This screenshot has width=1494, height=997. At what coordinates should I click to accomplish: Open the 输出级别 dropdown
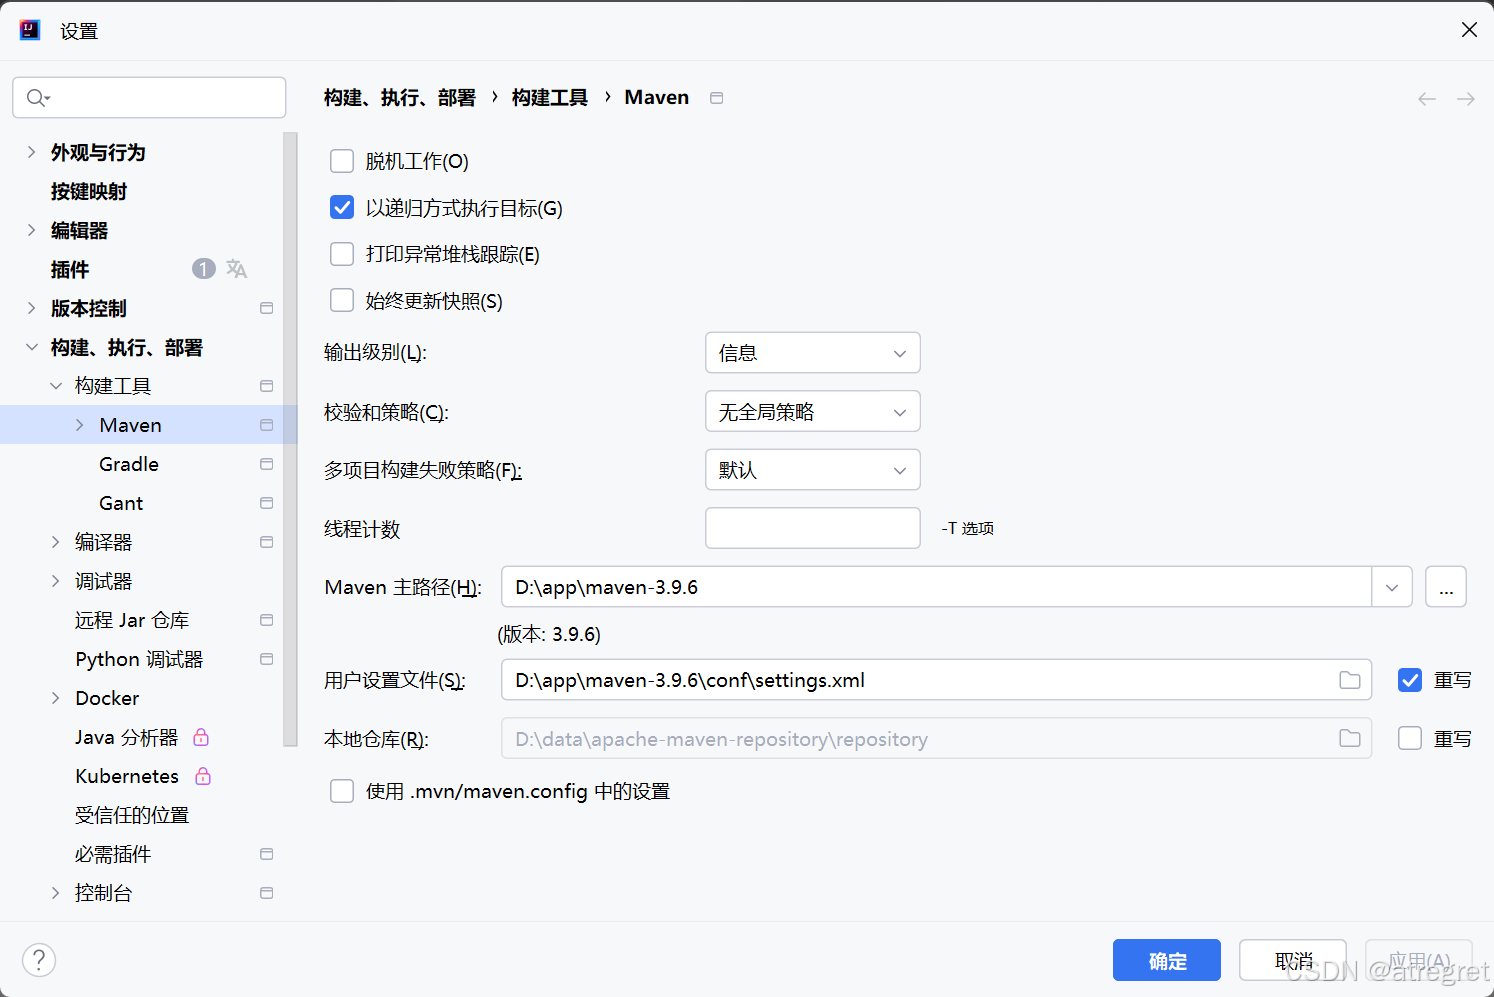click(813, 353)
